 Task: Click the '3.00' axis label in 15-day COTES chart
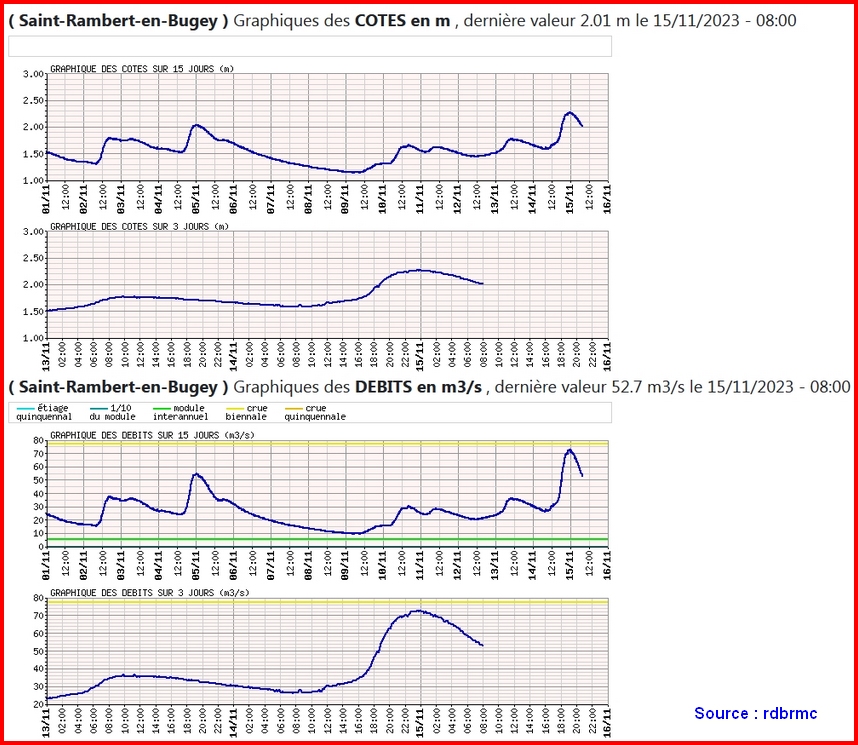[x=33, y=74]
